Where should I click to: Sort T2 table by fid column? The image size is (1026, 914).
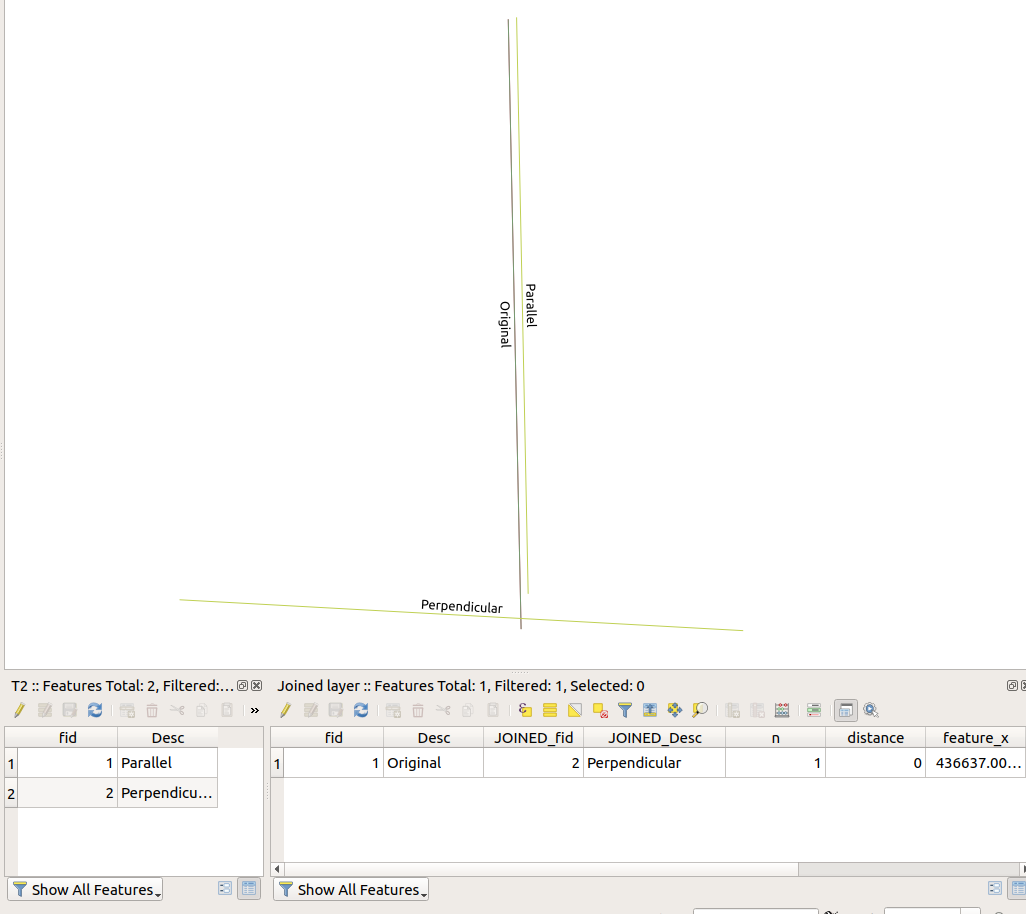click(x=67, y=737)
